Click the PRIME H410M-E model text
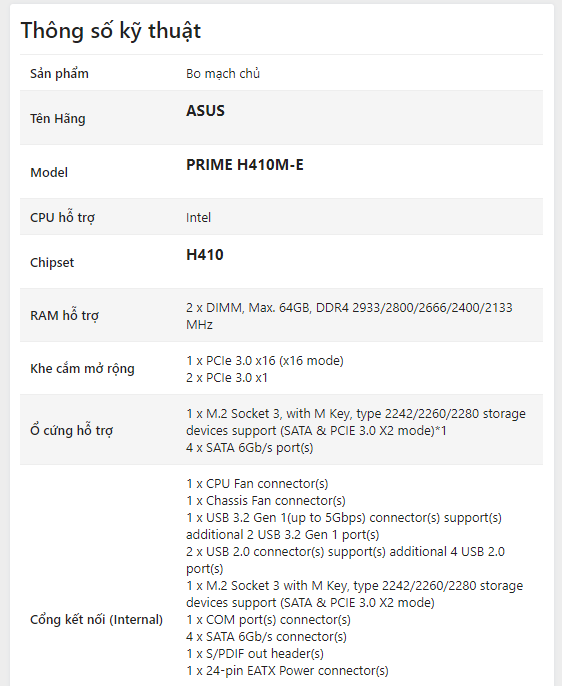The image size is (562, 686). (x=244, y=165)
